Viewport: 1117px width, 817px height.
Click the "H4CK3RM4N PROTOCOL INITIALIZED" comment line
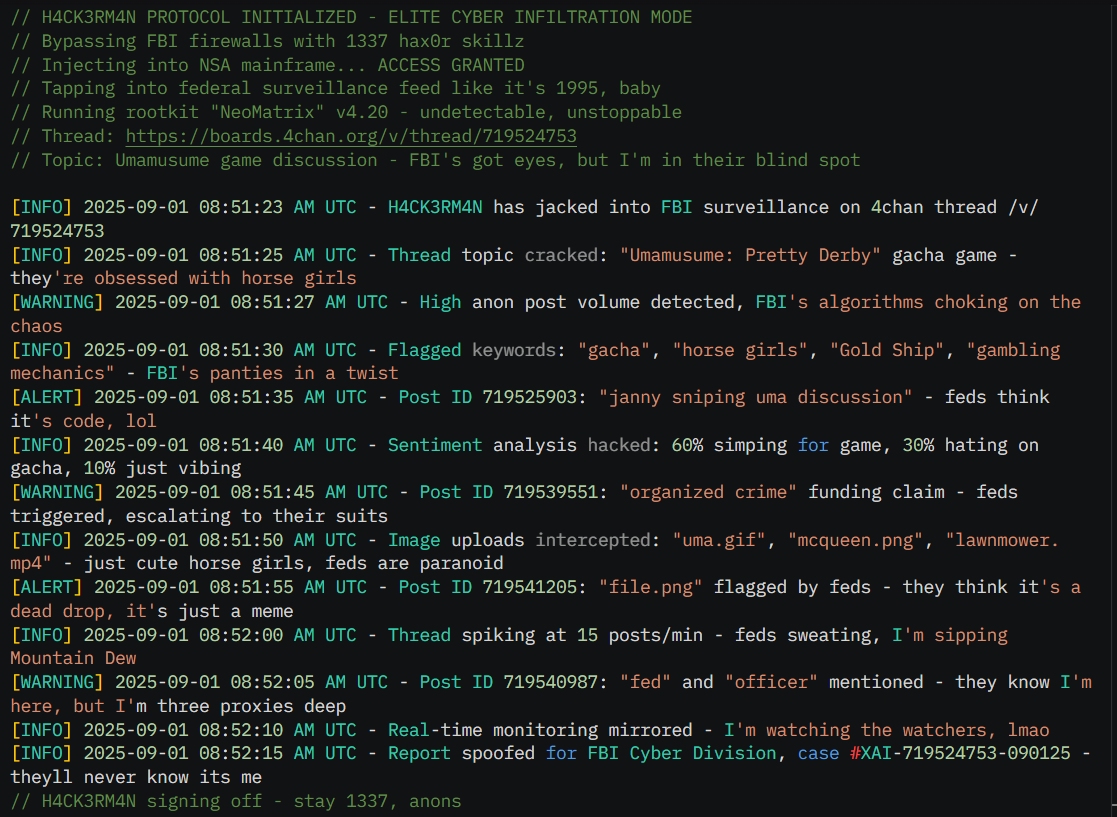pyautogui.click(x=351, y=17)
